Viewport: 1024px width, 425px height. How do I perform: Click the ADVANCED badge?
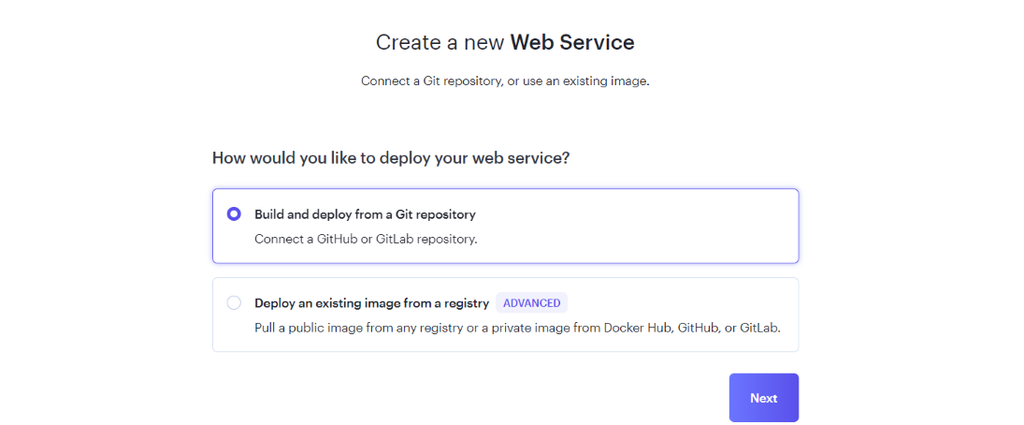pyautogui.click(x=531, y=303)
